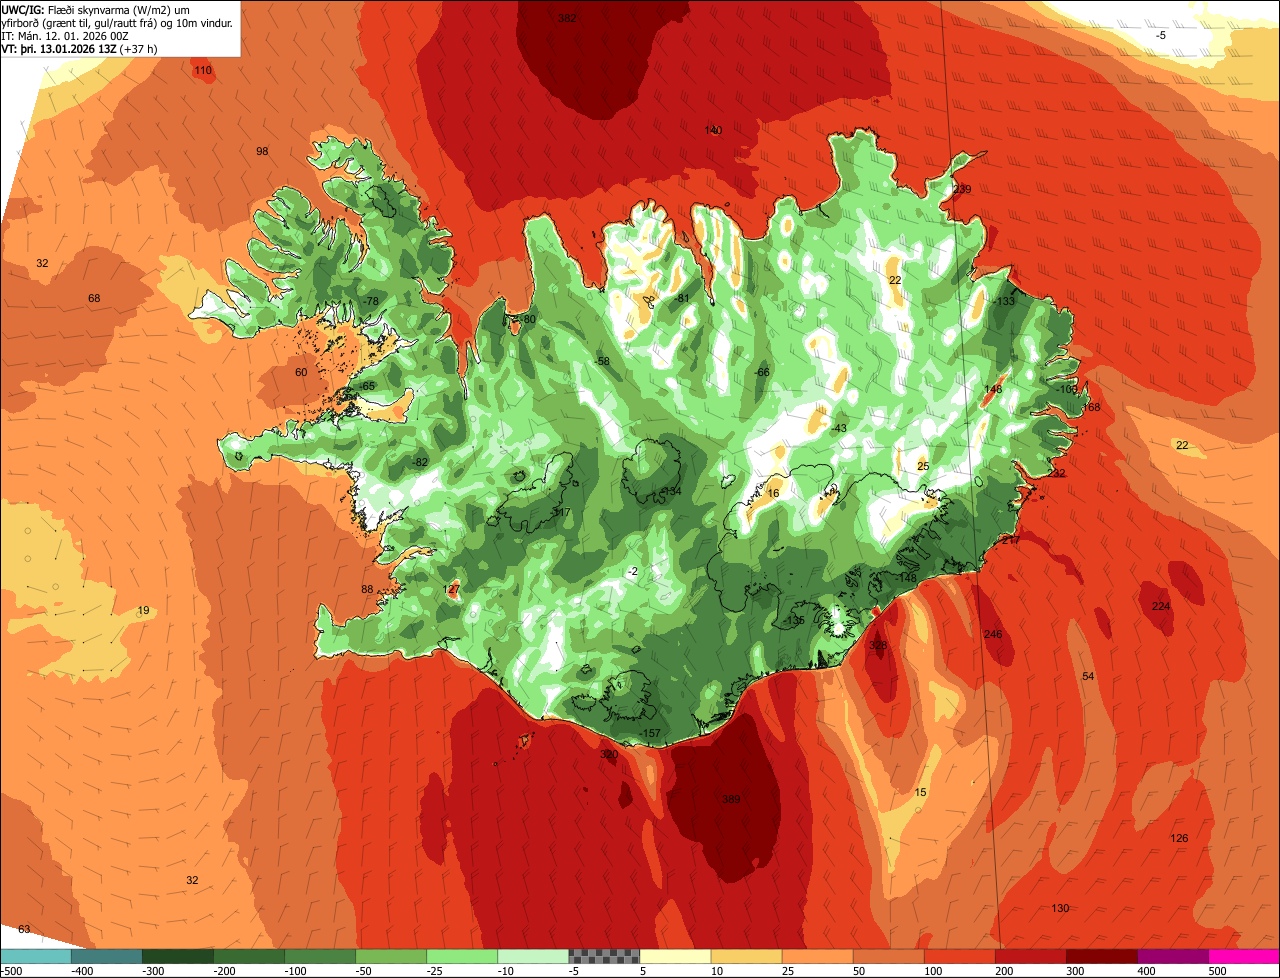Click the '239' value on the northeast coast

pos(962,189)
